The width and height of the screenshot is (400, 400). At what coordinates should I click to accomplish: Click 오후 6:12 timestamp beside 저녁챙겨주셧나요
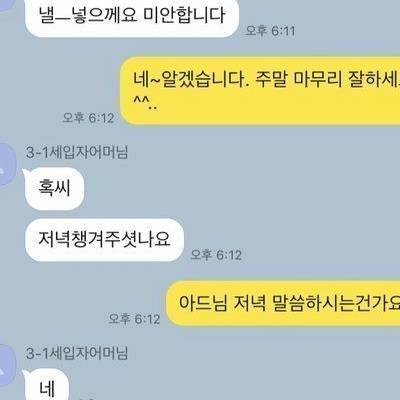tap(216, 255)
